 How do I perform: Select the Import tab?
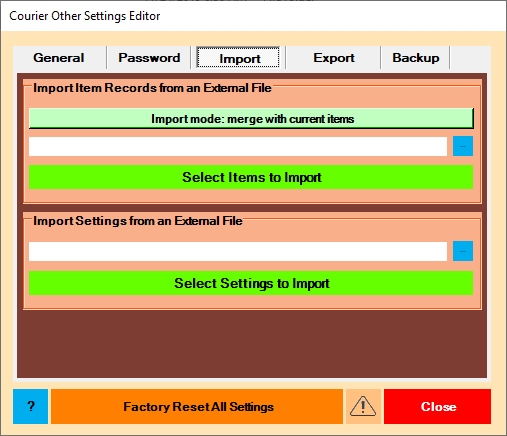pos(238,58)
